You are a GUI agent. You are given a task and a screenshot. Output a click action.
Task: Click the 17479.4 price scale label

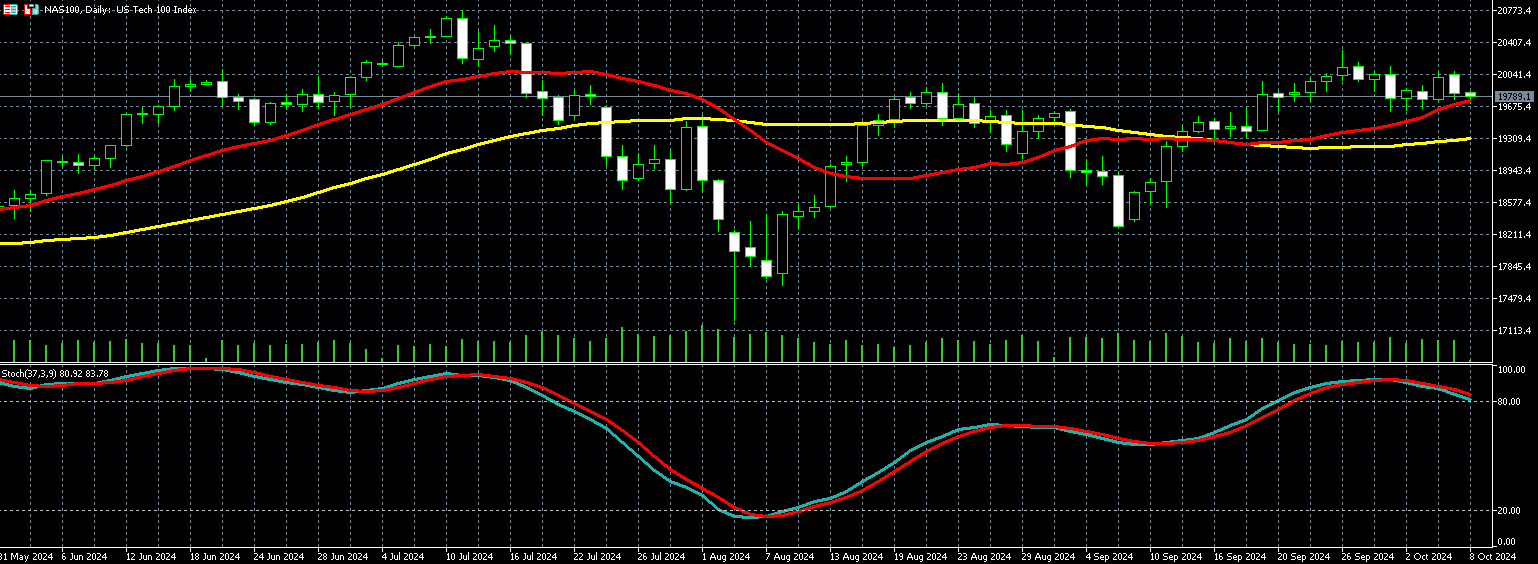point(1515,299)
